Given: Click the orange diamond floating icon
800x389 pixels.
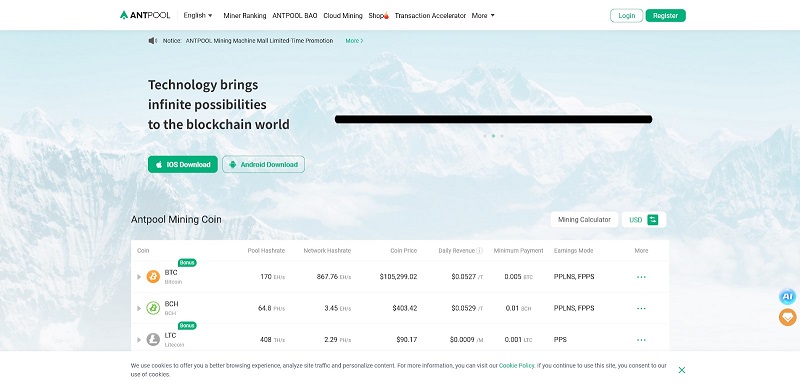Looking at the screenshot, I should coord(787,318).
